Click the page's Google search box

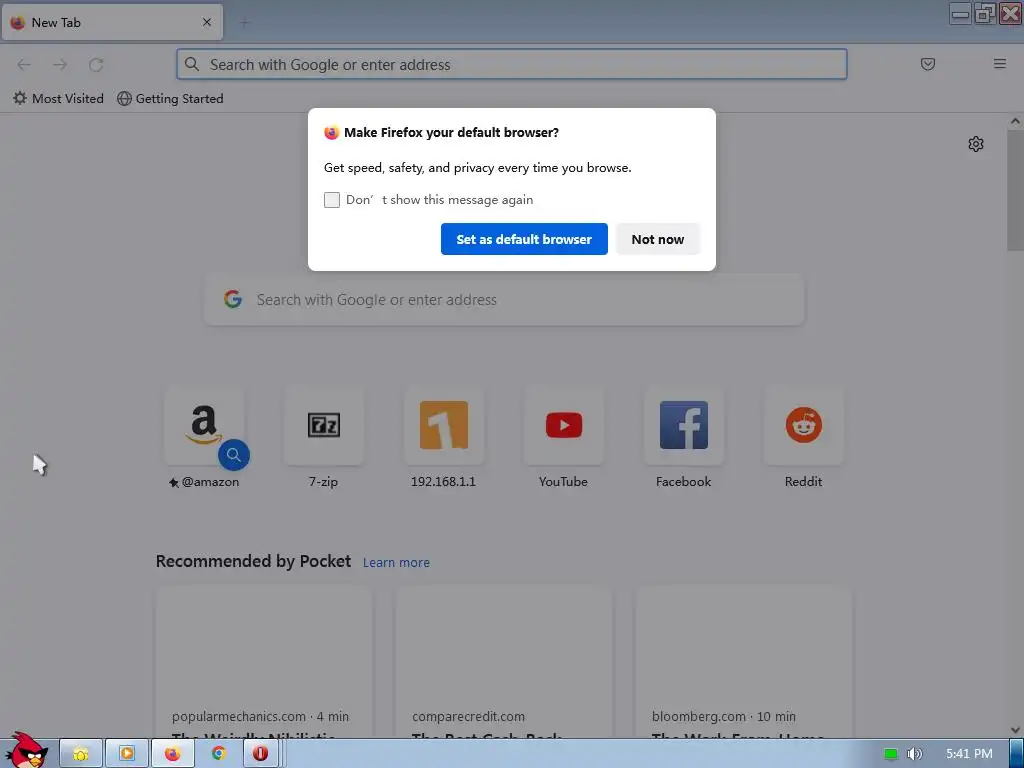pyautogui.click(x=504, y=300)
